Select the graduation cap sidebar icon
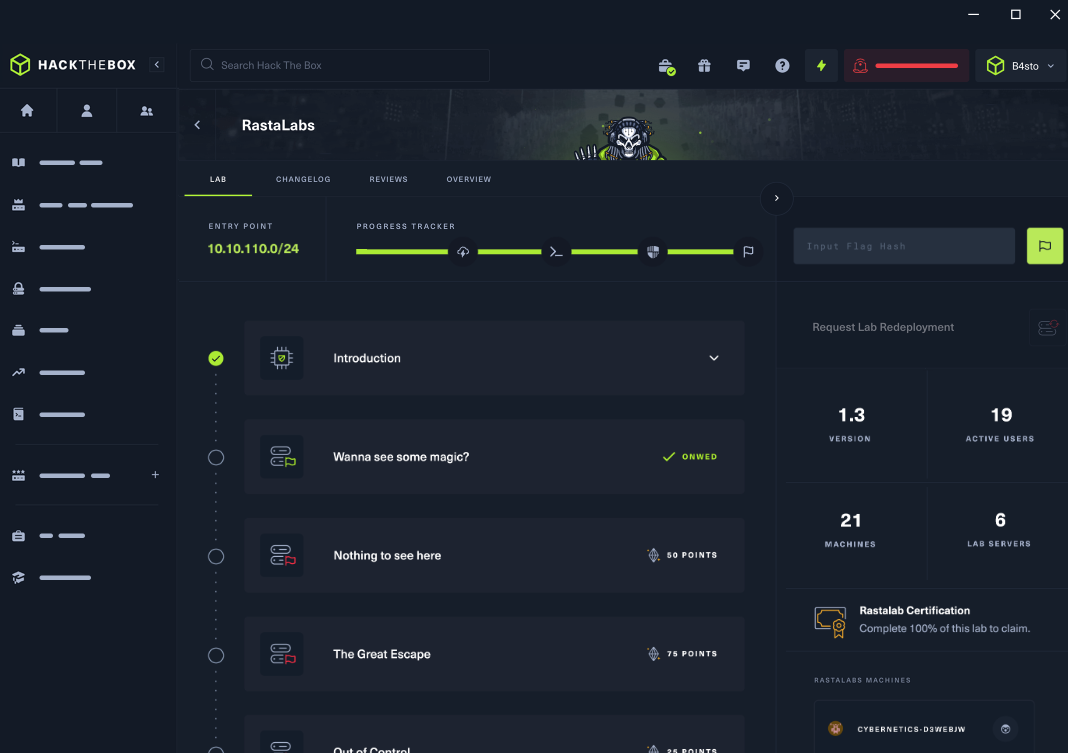 (18, 577)
